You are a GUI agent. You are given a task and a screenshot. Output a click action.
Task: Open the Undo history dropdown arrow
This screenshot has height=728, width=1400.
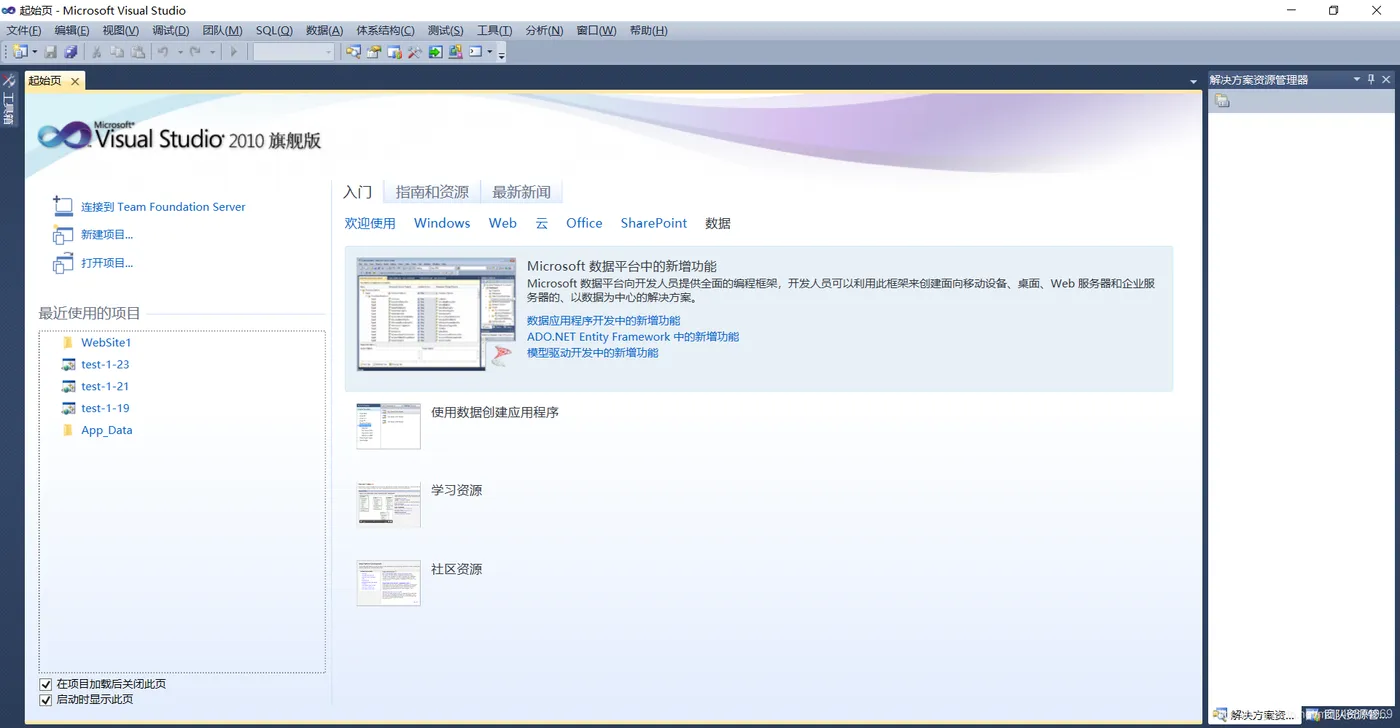[x=180, y=52]
